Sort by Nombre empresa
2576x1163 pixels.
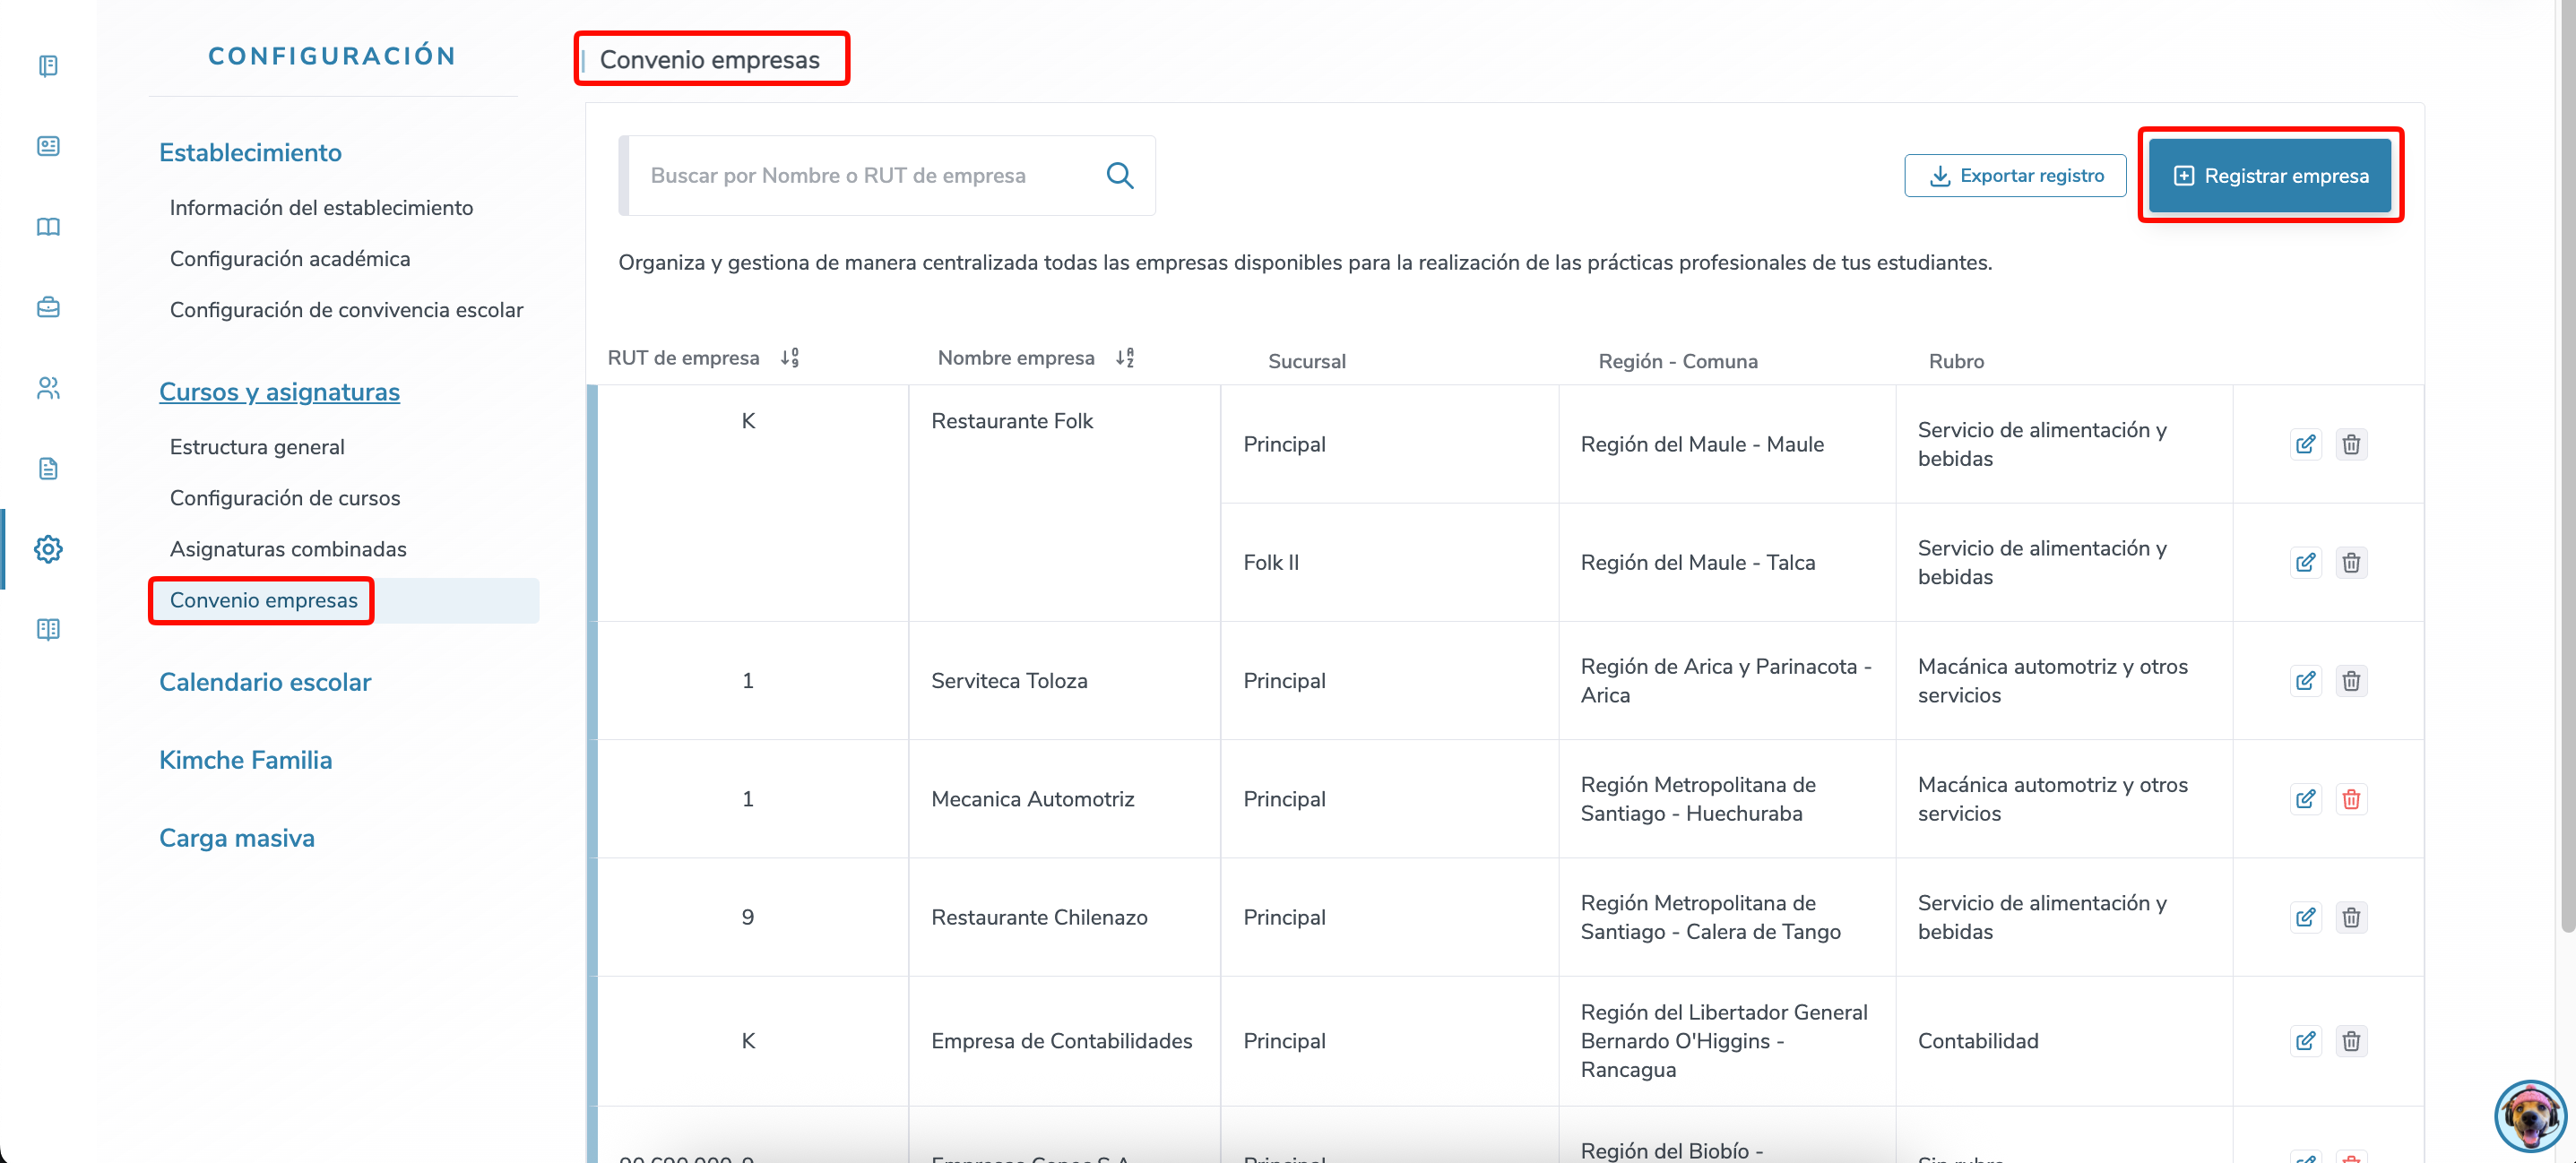[x=1125, y=358]
